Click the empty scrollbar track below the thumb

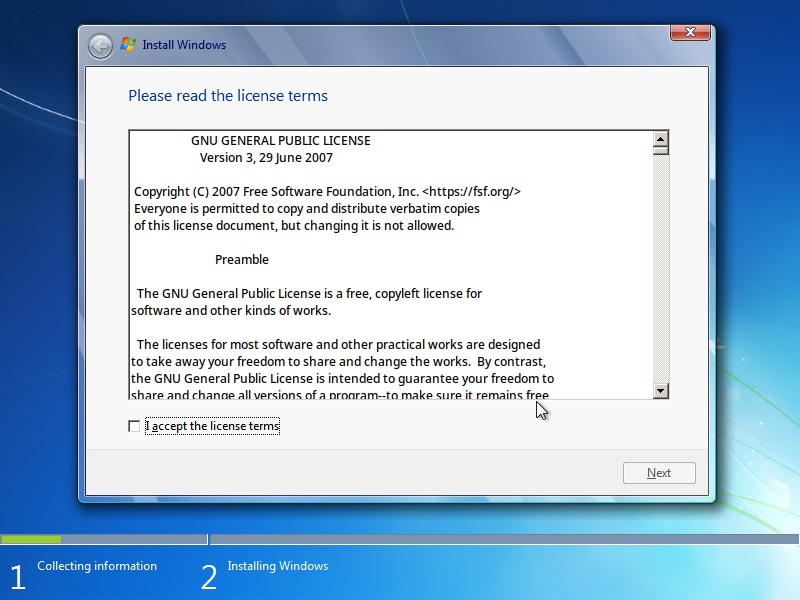[x=660, y=270]
